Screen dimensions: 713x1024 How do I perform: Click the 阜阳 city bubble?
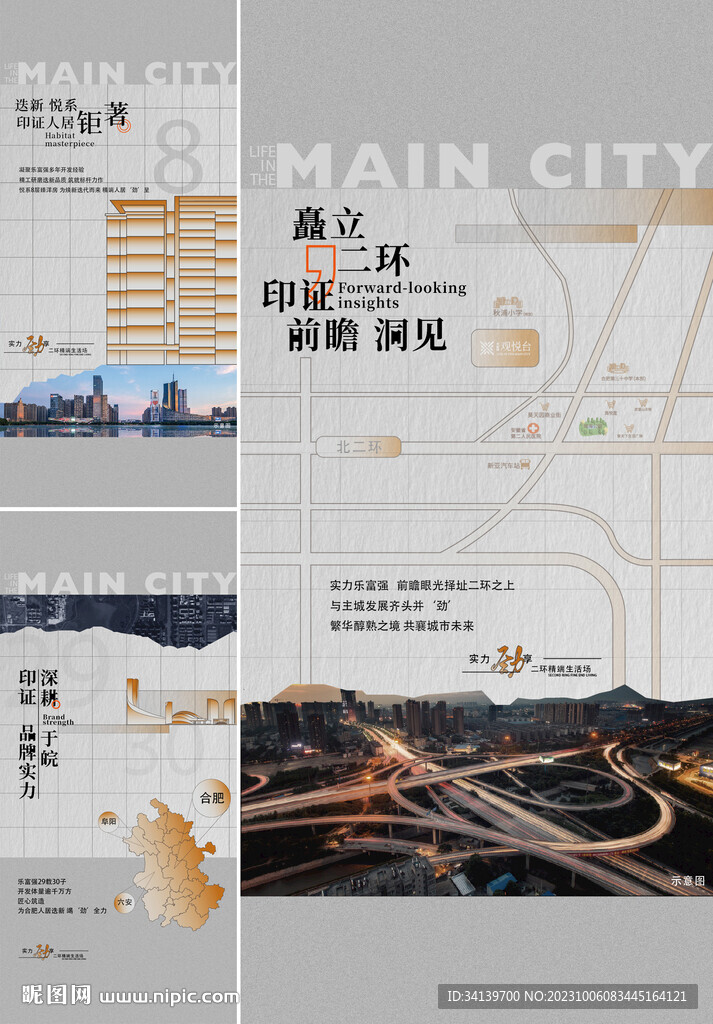pos(108,821)
